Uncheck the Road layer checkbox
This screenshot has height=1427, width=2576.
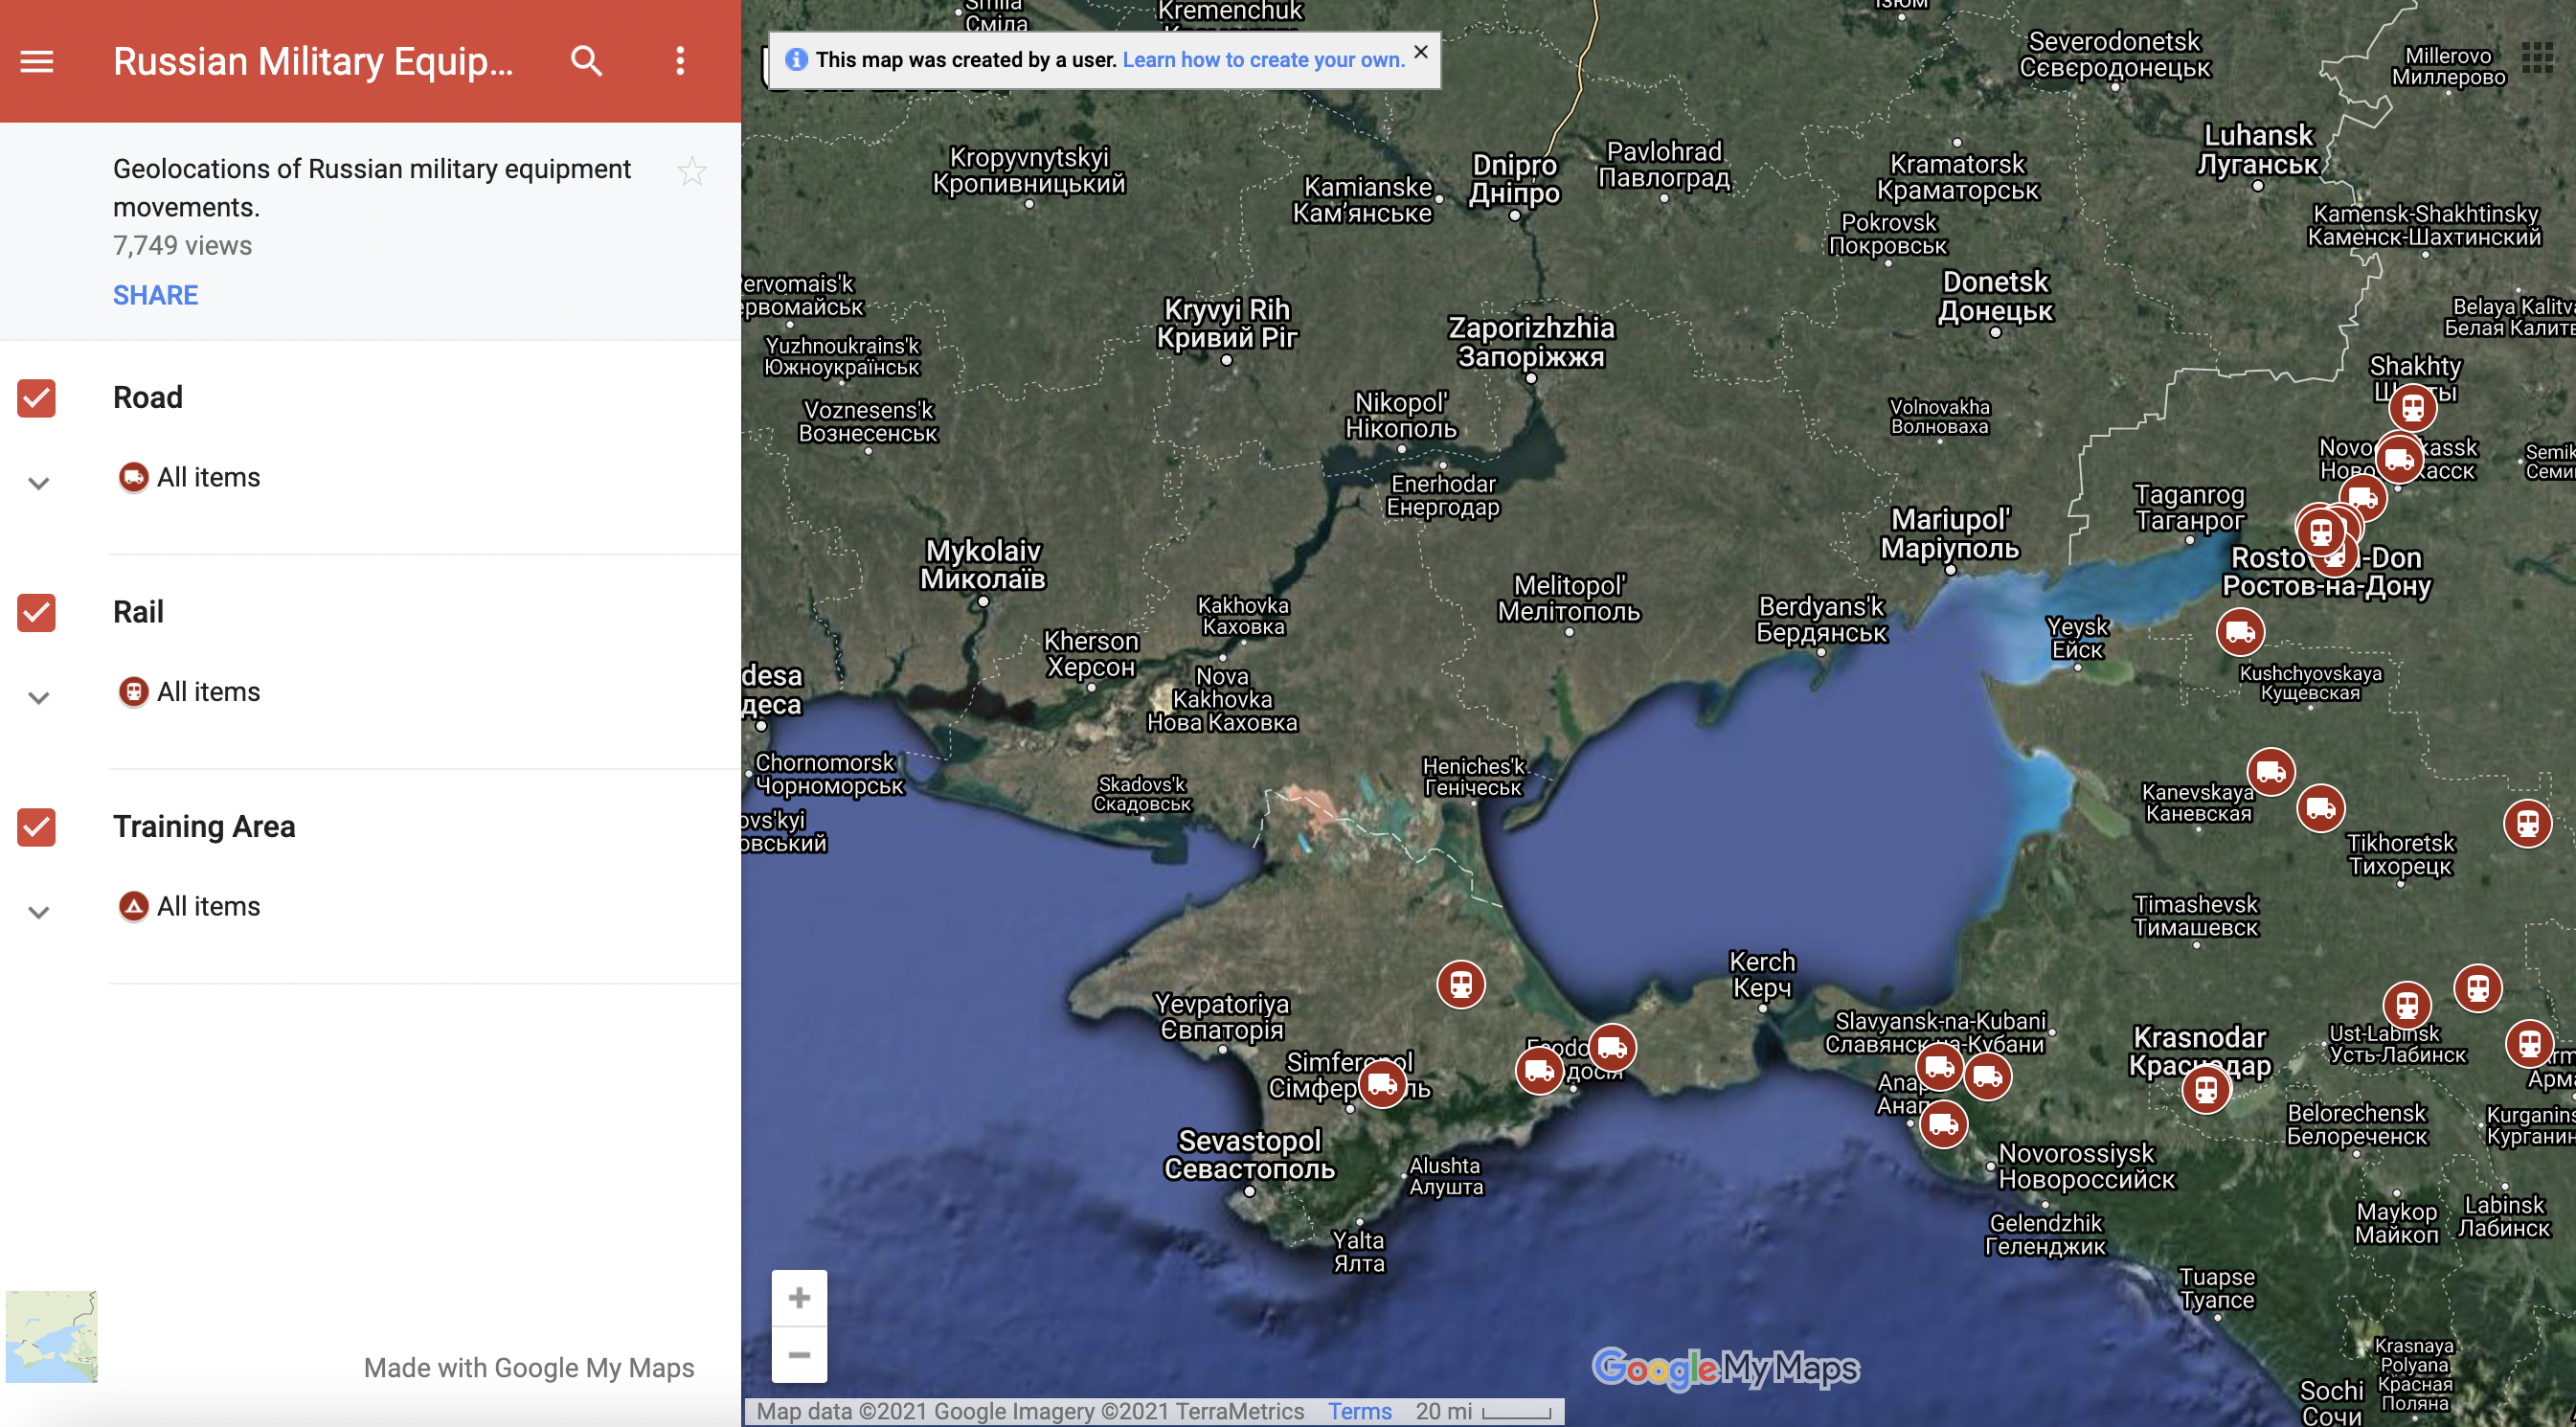pos(37,398)
